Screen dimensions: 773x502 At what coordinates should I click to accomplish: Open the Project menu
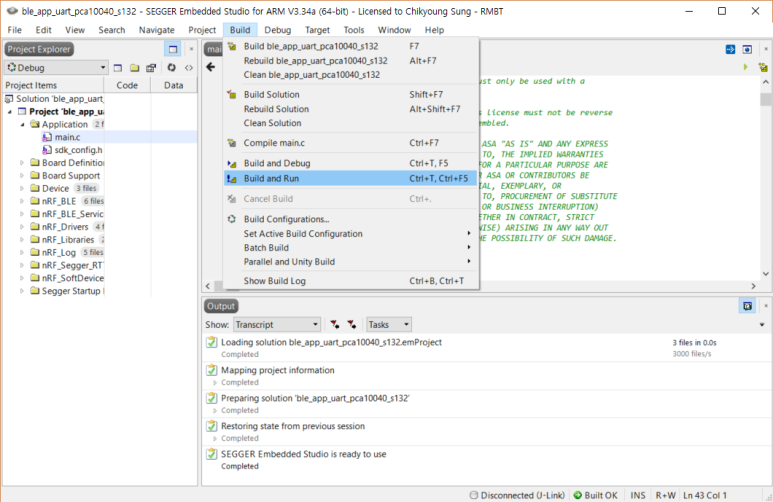[202, 30]
